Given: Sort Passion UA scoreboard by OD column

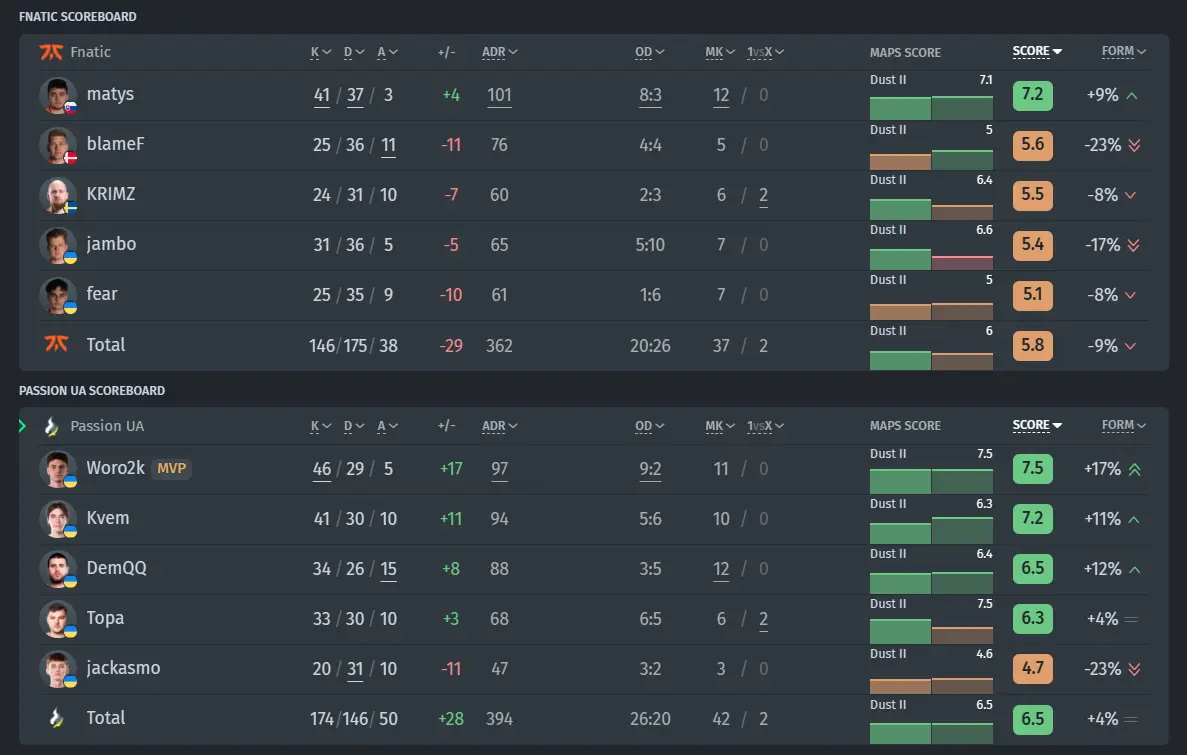Looking at the screenshot, I should coord(650,426).
